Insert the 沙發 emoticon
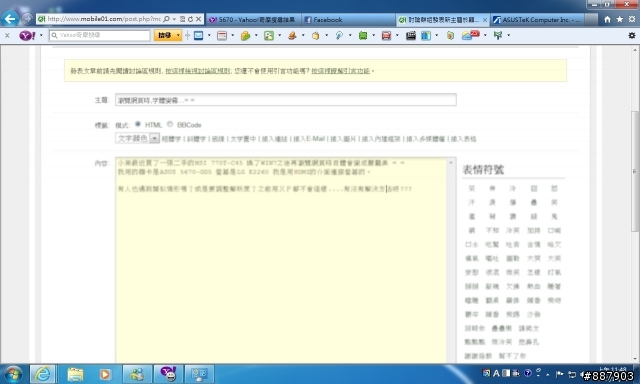Viewport: 640px width, 384px height. (x=533, y=314)
